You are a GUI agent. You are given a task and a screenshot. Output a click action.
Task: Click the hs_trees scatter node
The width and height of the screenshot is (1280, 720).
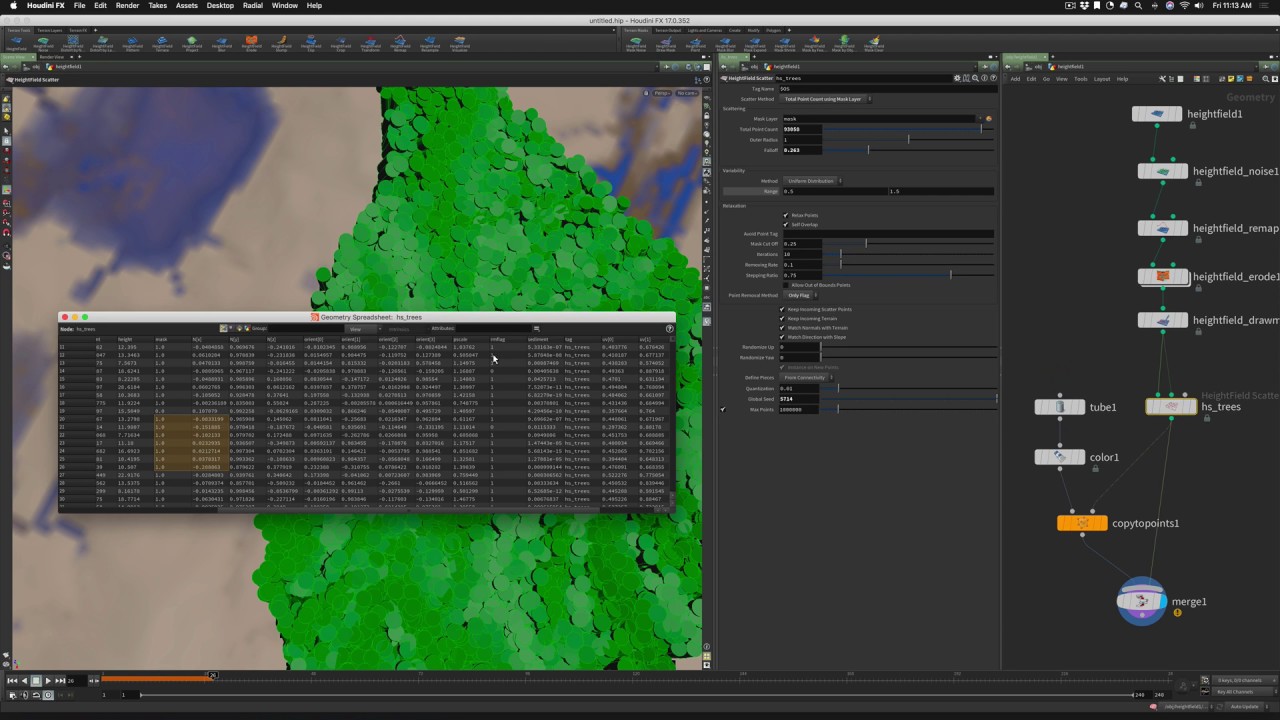pyautogui.click(x=1171, y=407)
